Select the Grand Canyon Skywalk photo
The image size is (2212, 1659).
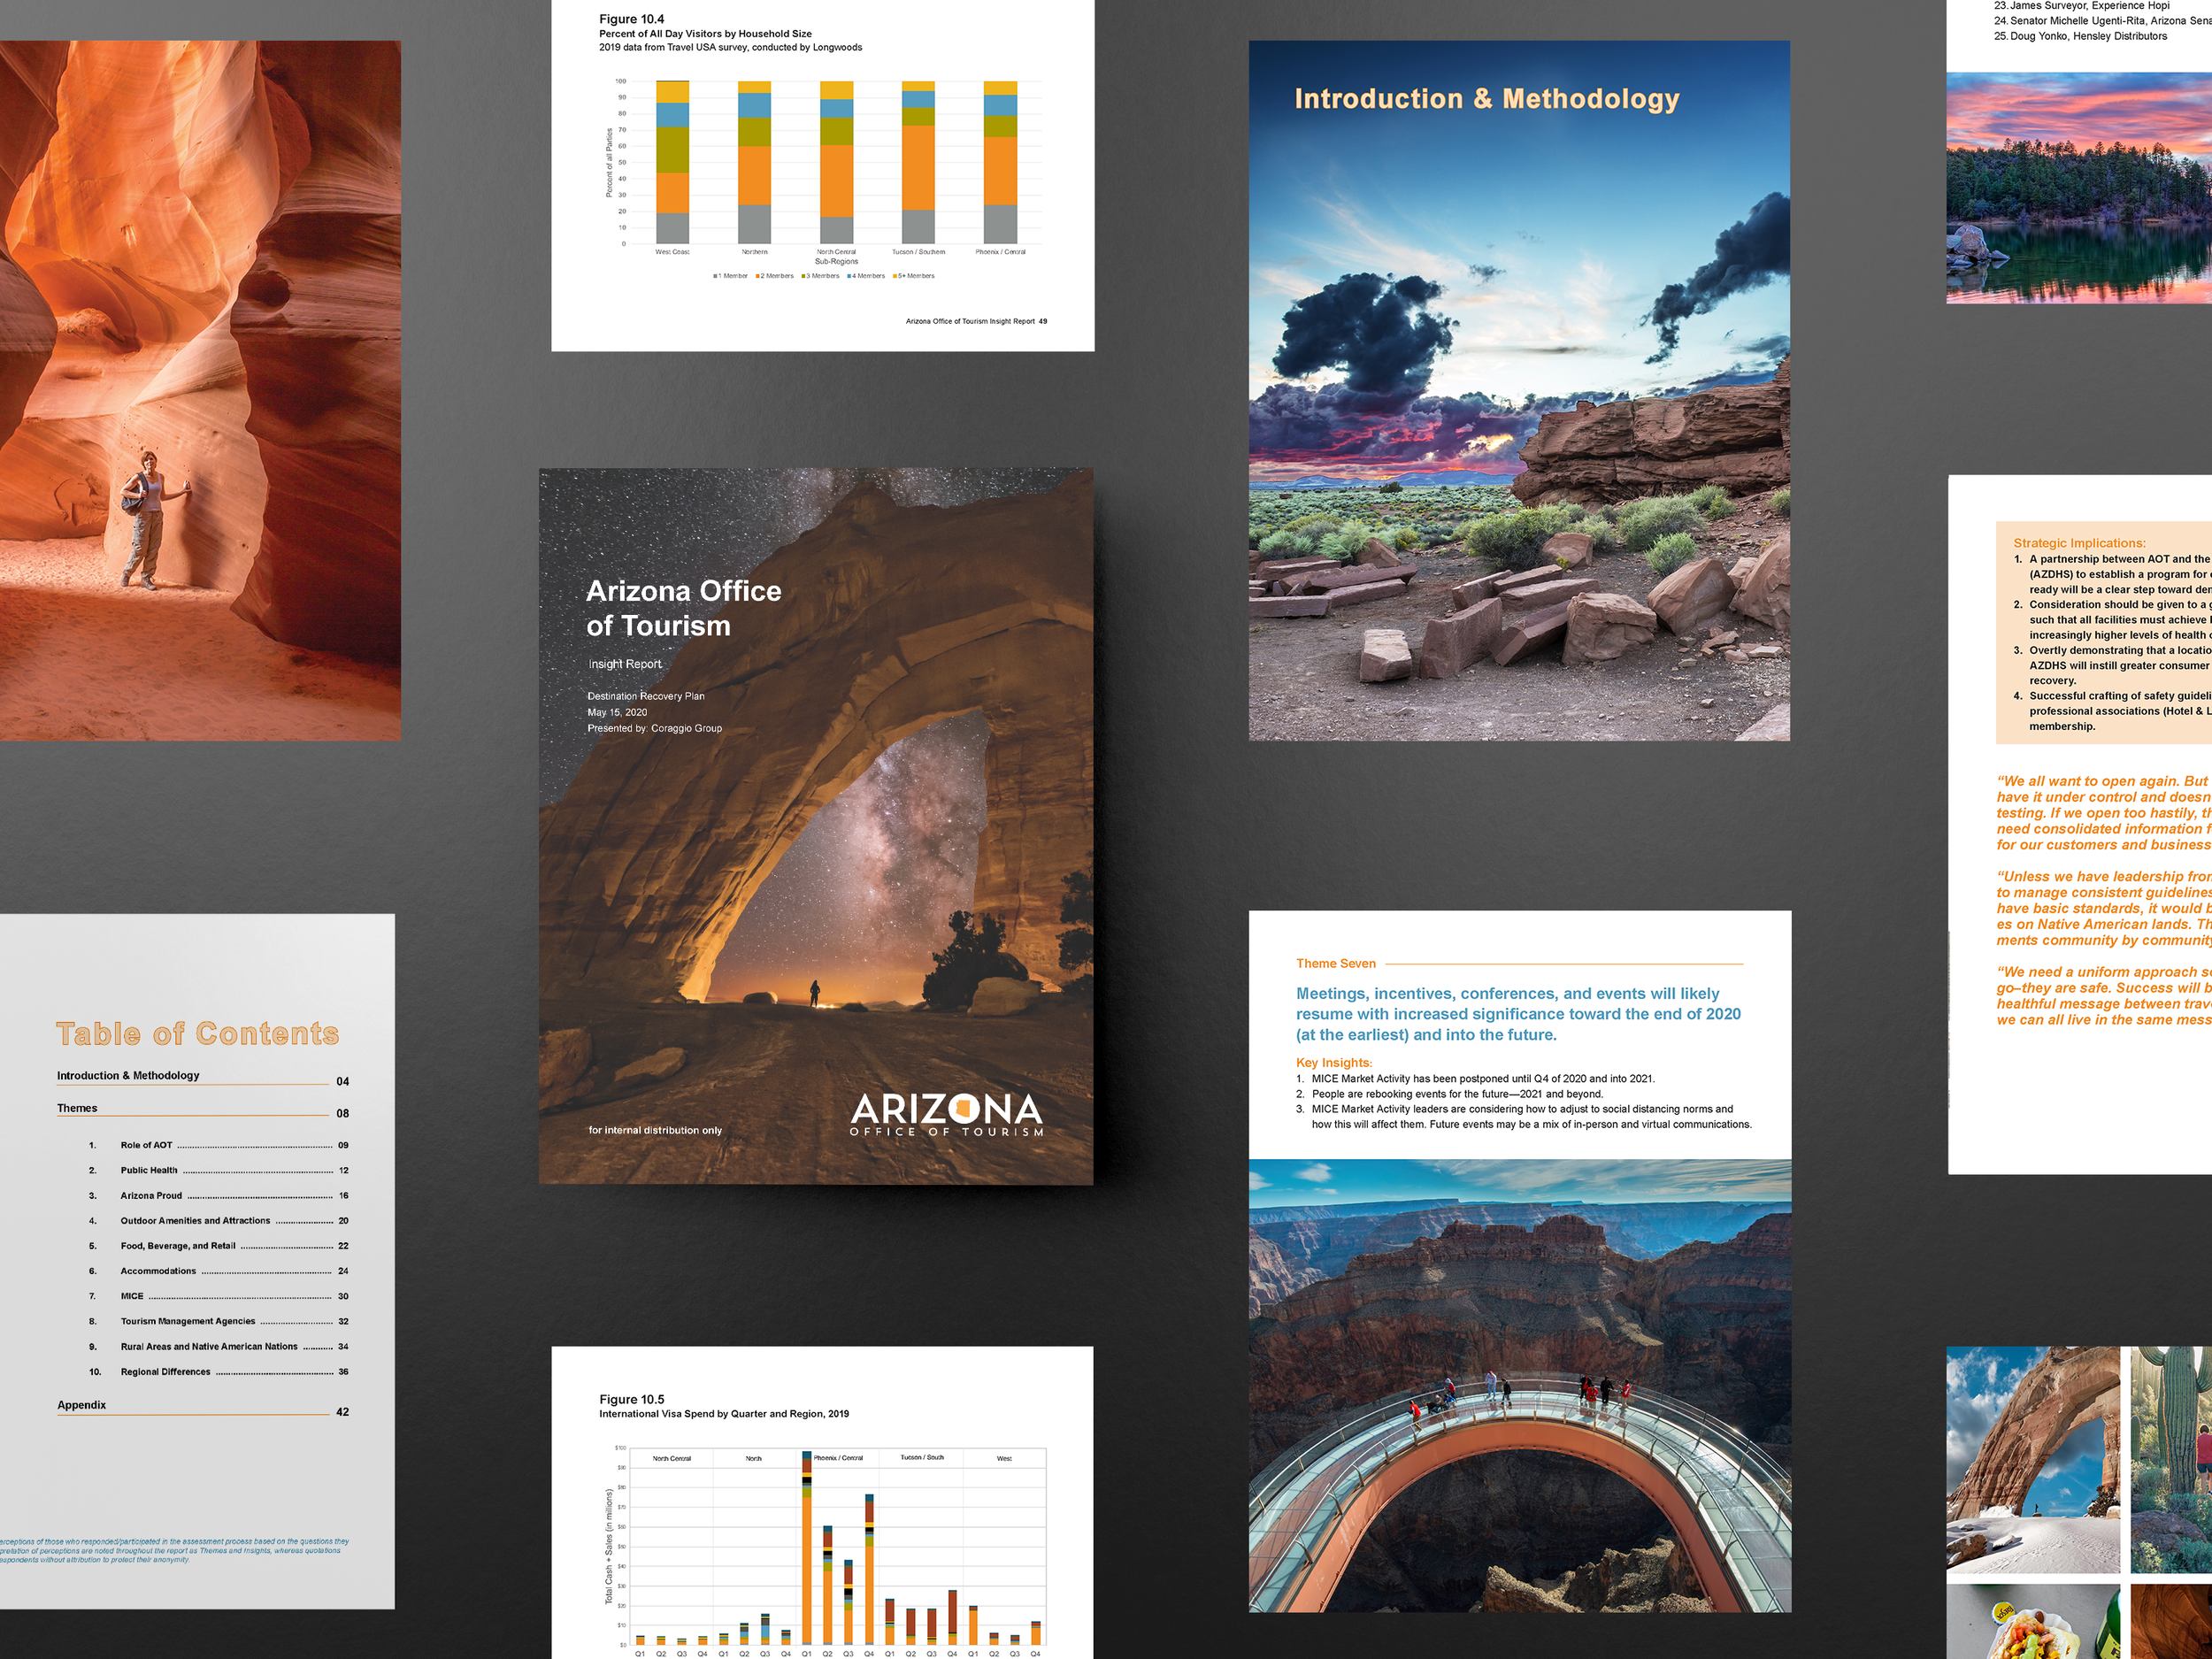[x=1519, y=1385]
